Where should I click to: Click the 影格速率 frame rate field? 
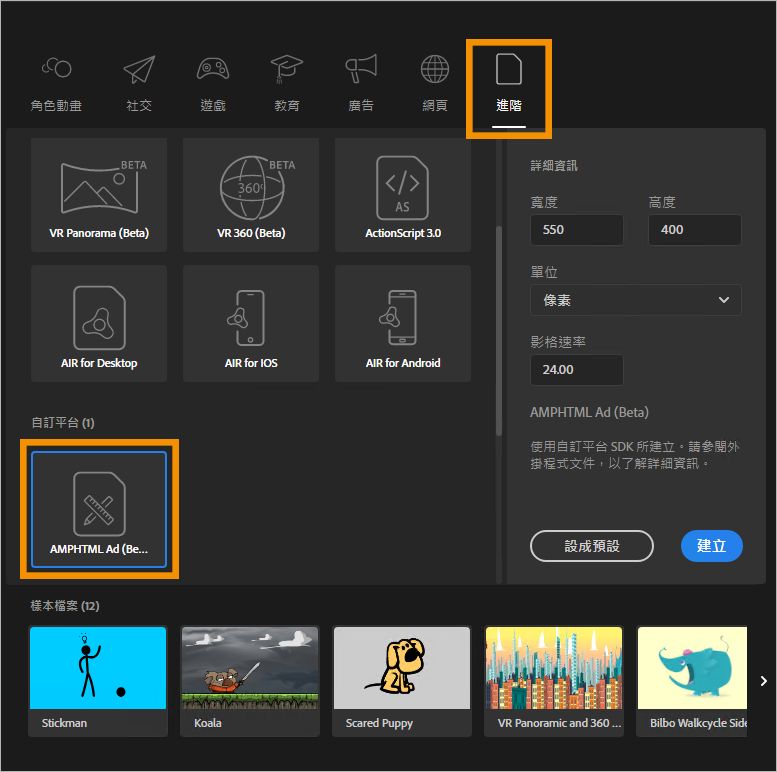point(577,370)
